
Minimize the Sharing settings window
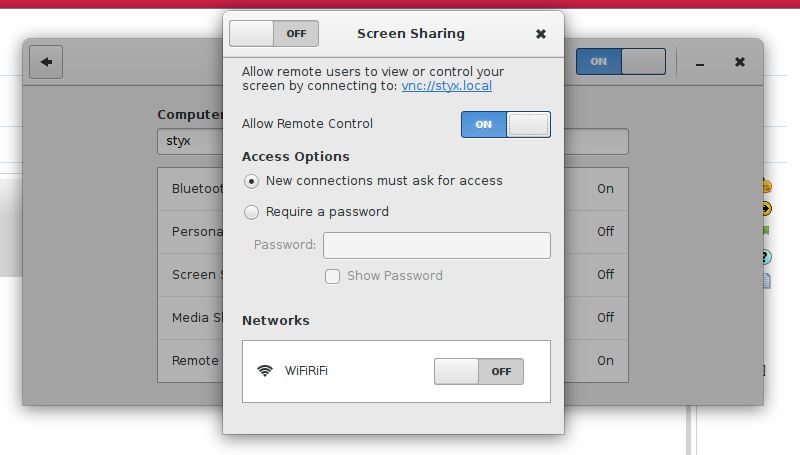(x=700, y=62)
